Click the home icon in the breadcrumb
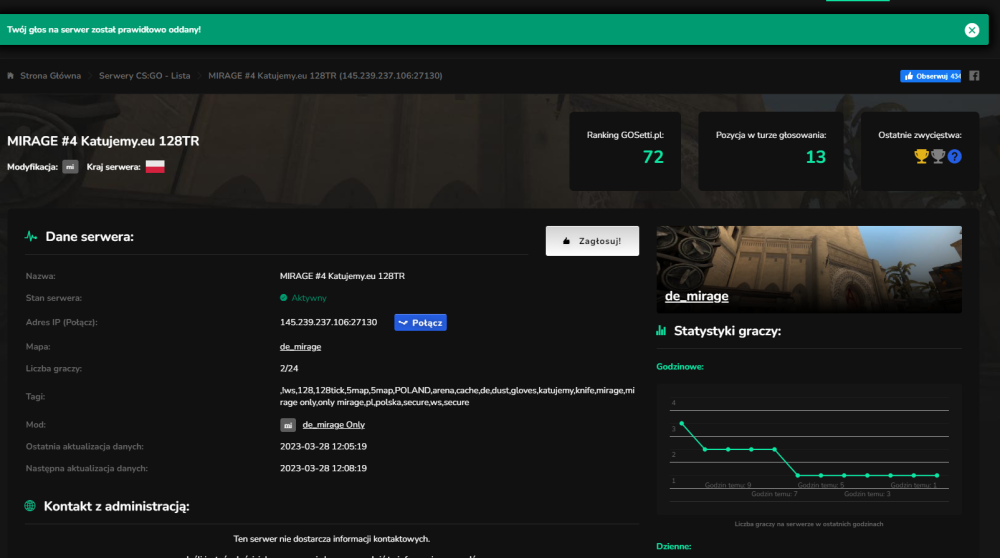1000x558 pixels. coord(11,76)
